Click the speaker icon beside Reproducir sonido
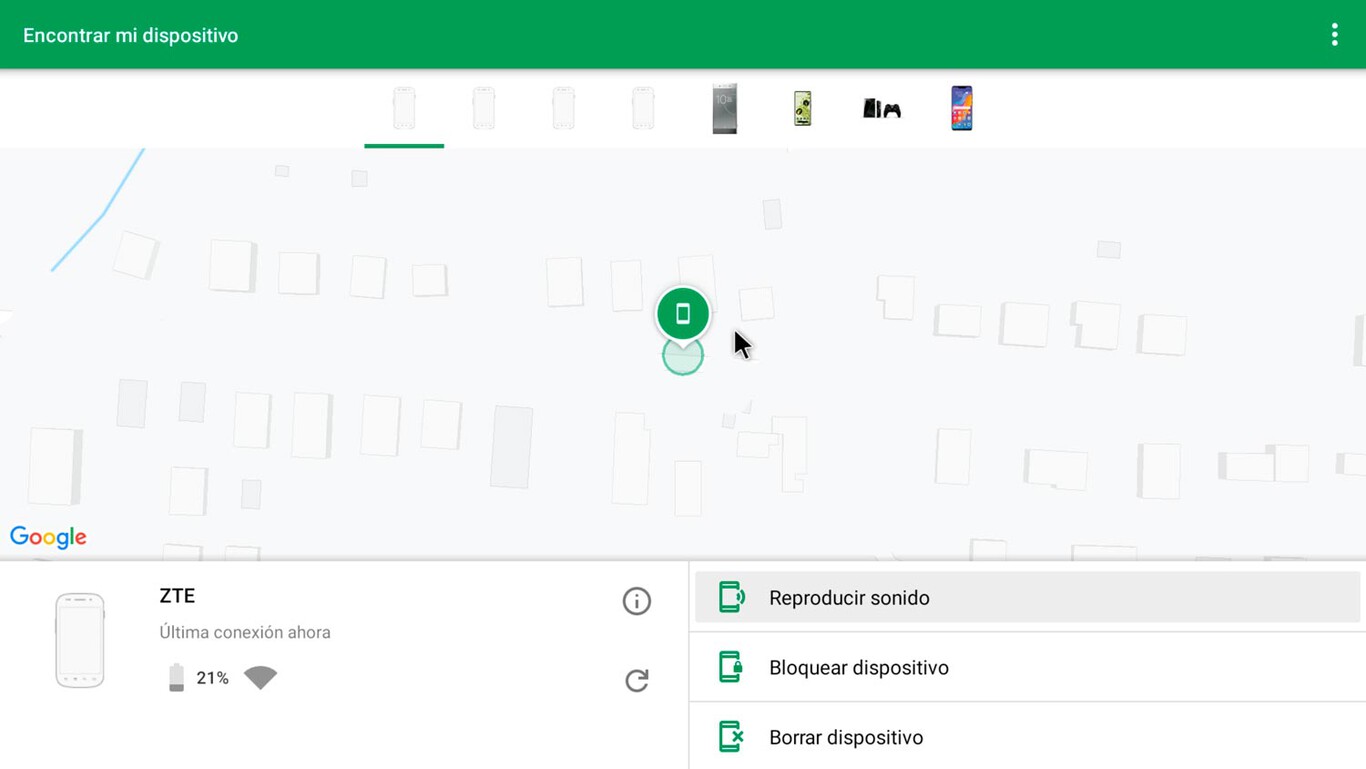The height and width of the screenshot is (769, 1366). 729,596
